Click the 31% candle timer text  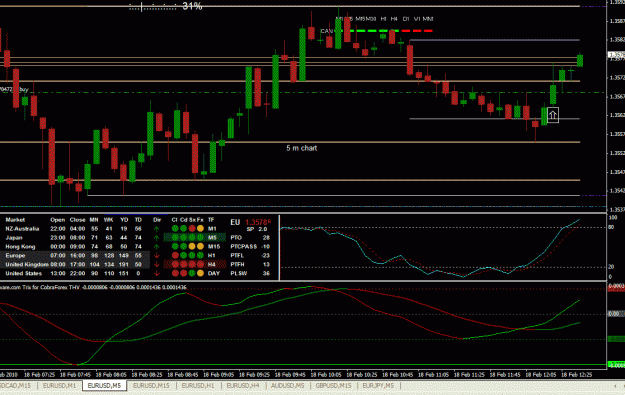(x=192, y=6)
